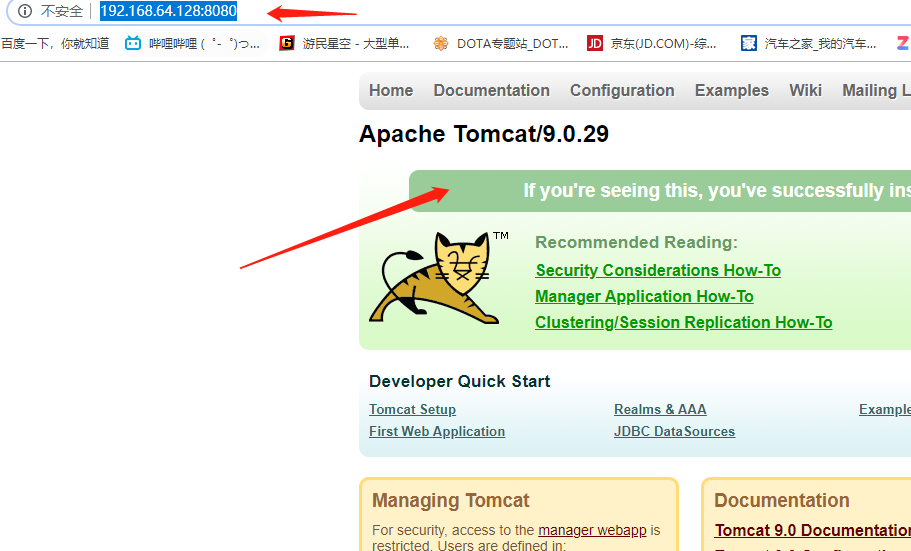The width and height of the screenshot is (911, 551).
Task: Click the Developer Quick Start heading
Action: click(x=460, y=381)
